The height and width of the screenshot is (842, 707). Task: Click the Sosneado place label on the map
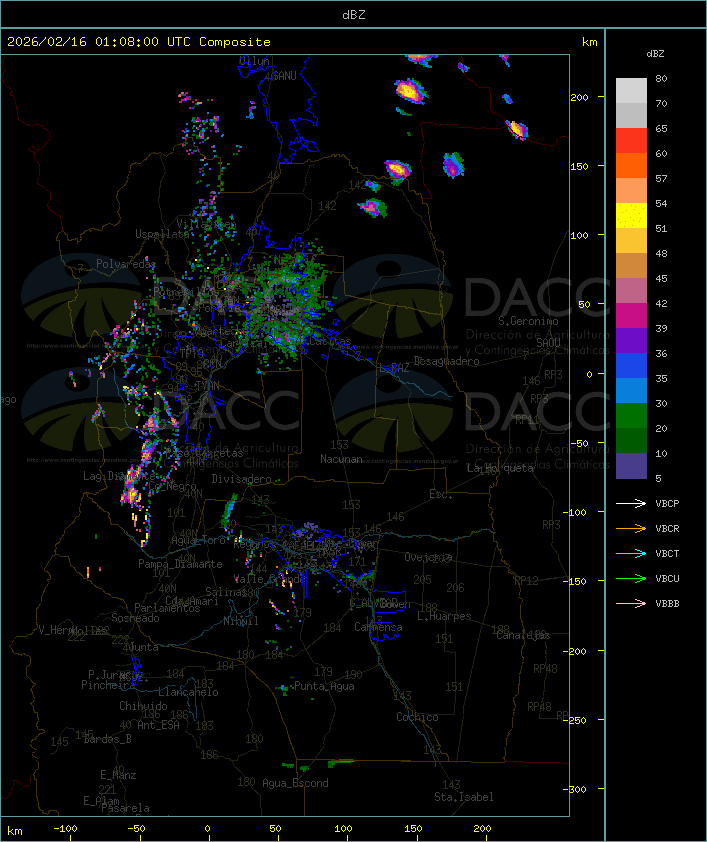pyautogui.click(x=135, y=618)
